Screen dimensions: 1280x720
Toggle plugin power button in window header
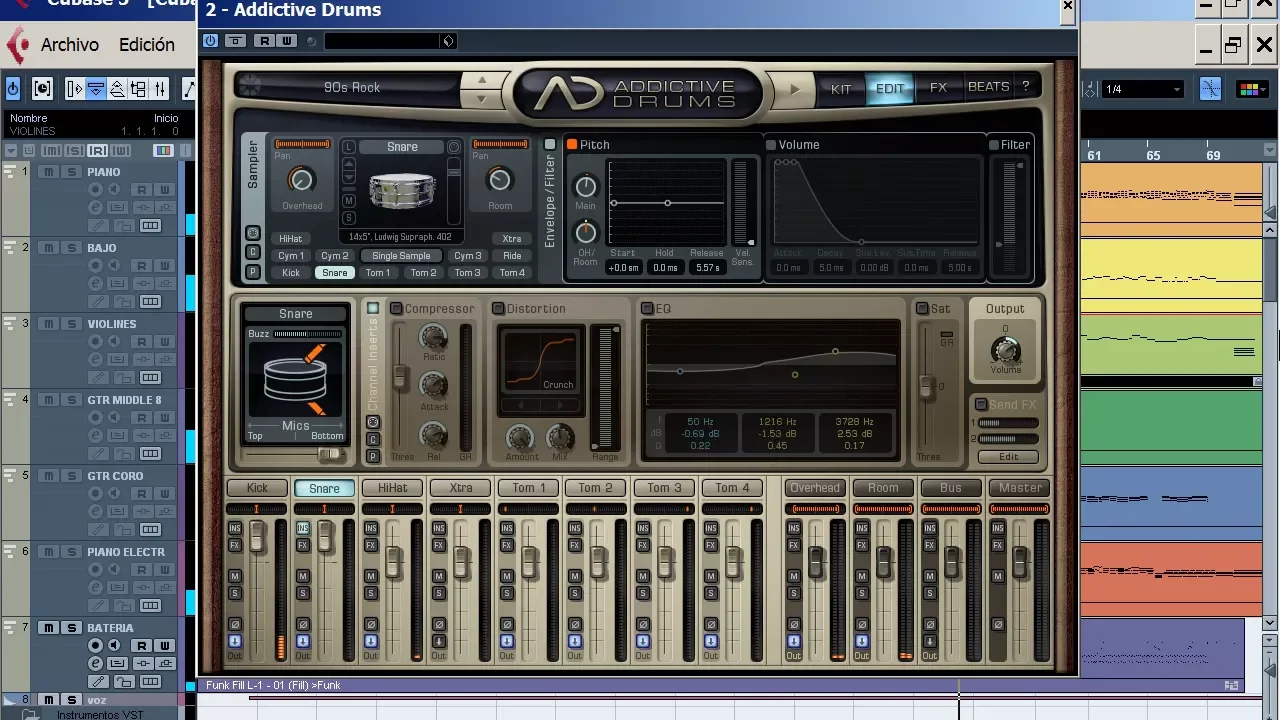point(210,41)
